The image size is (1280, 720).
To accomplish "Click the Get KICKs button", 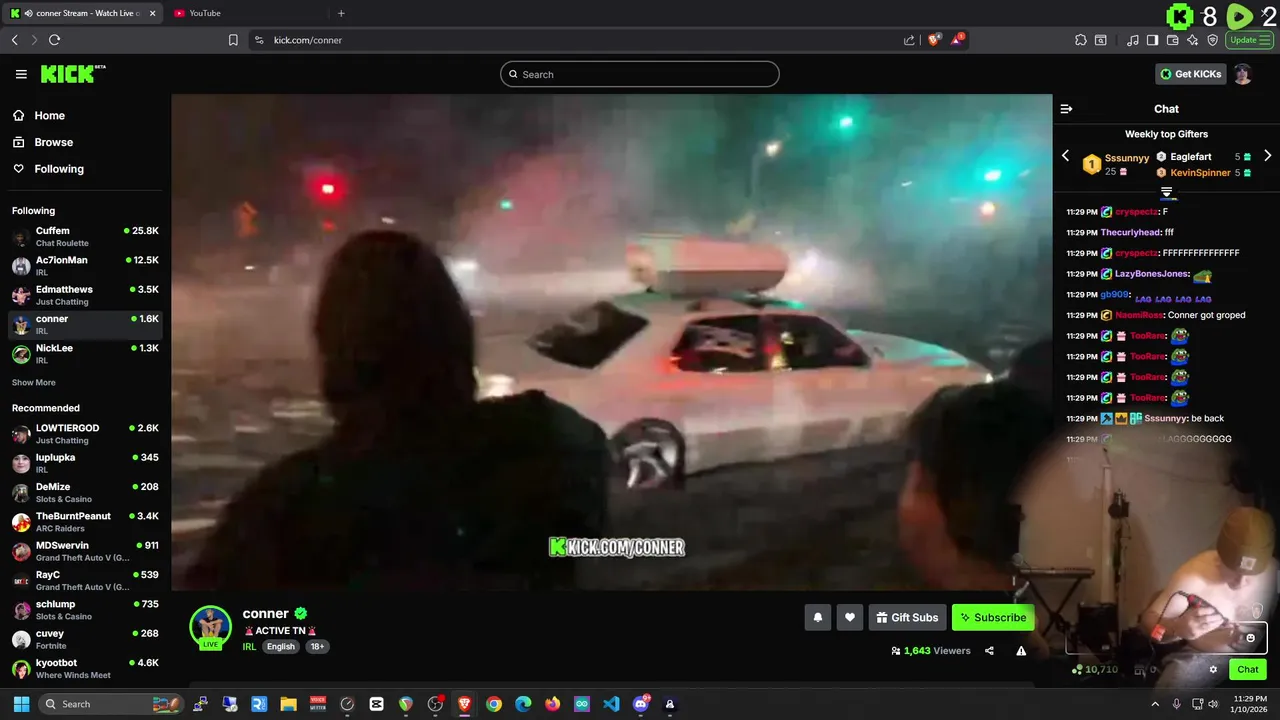I will click(x=1190, y=74).
